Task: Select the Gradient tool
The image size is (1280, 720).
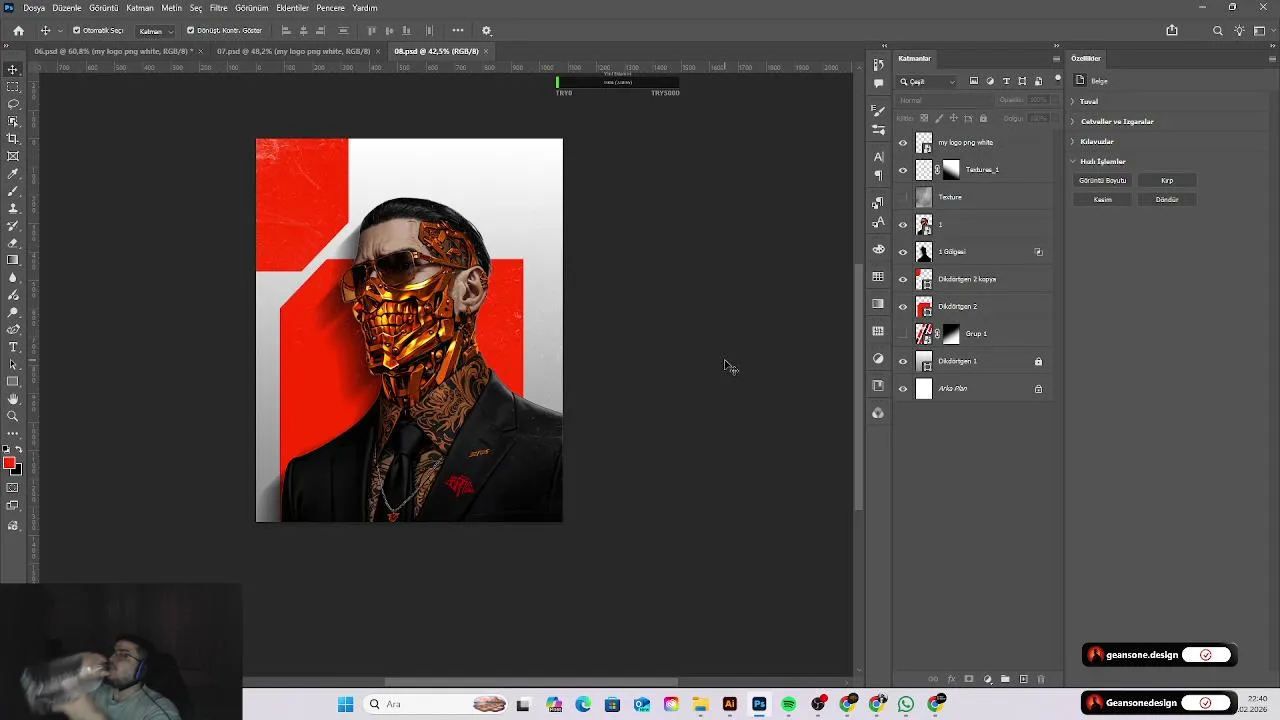Action: (13, 260)
